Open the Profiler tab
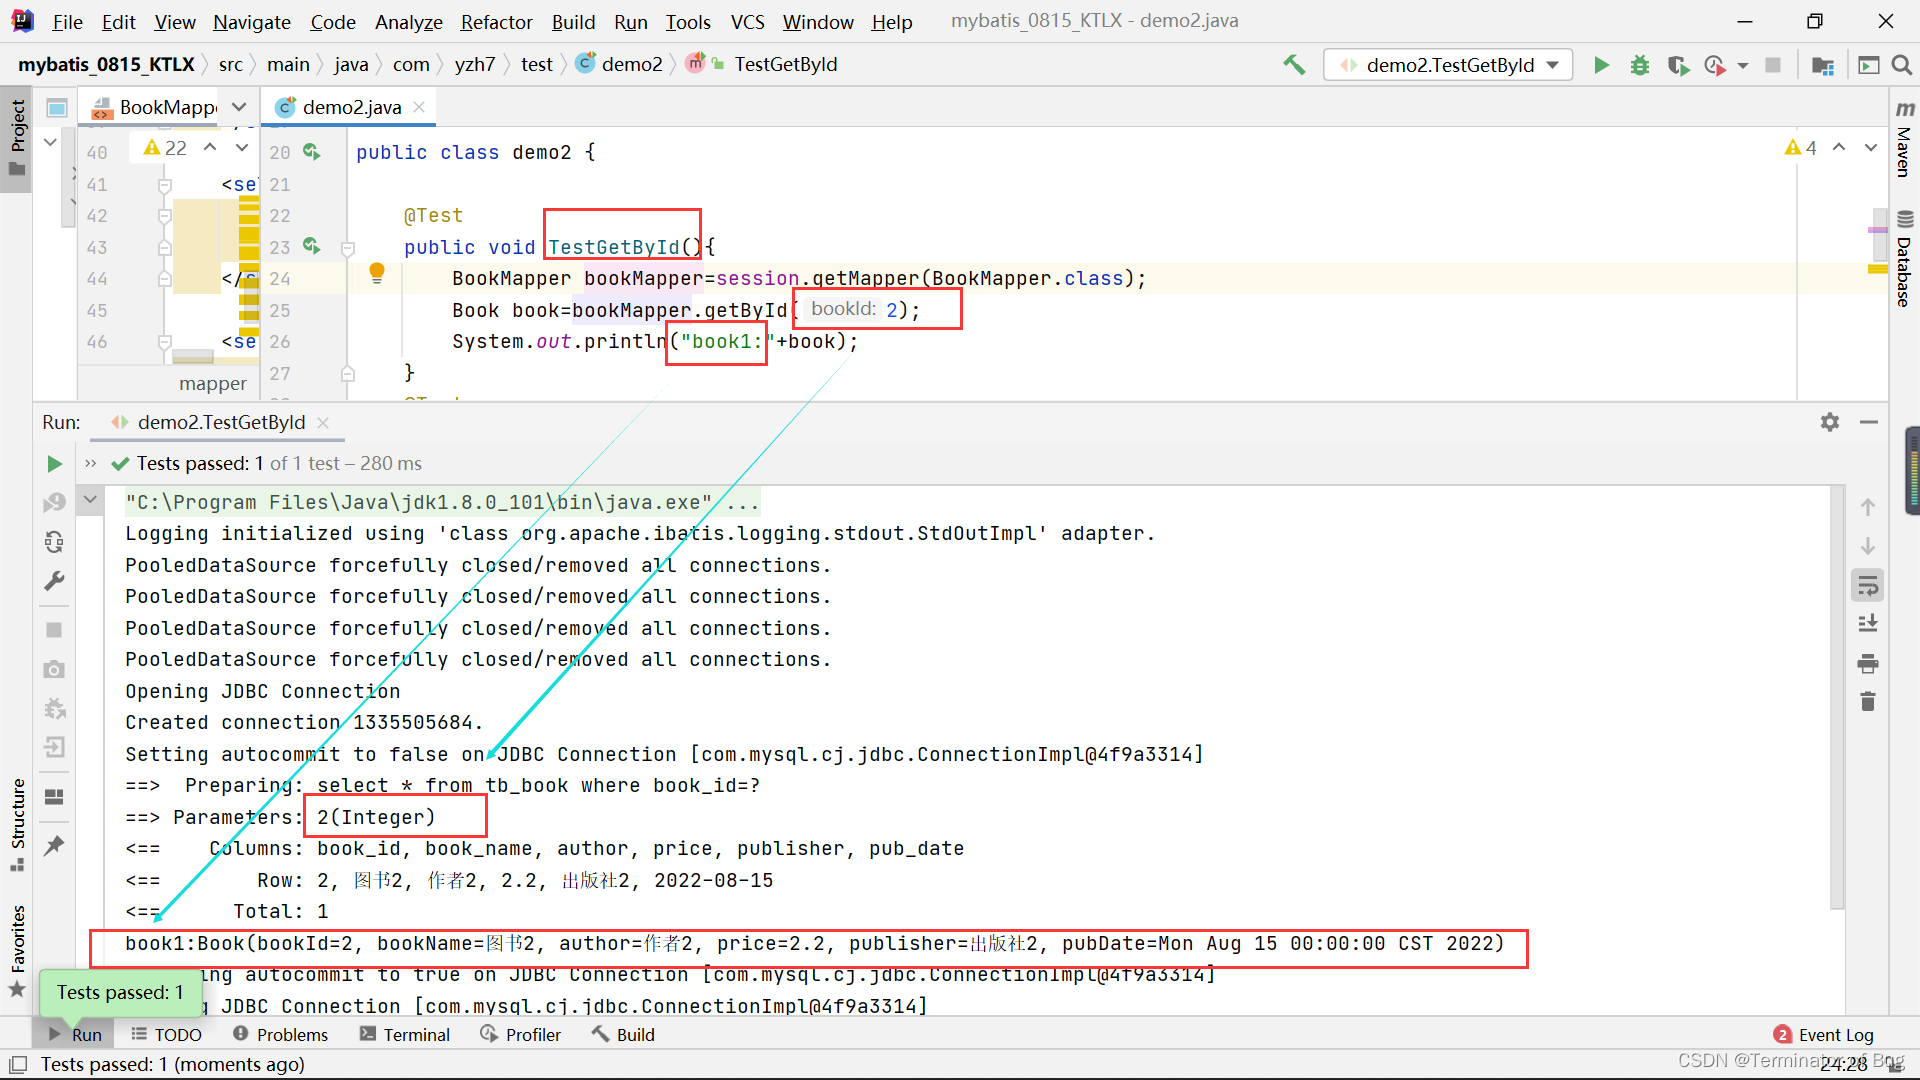The image size is (1920, 1080). tap(522, 1034)
